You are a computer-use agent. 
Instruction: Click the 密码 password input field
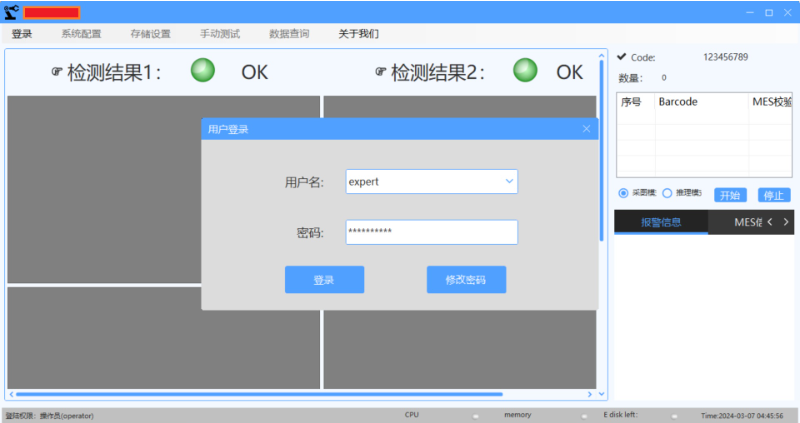tap(431, 232)
